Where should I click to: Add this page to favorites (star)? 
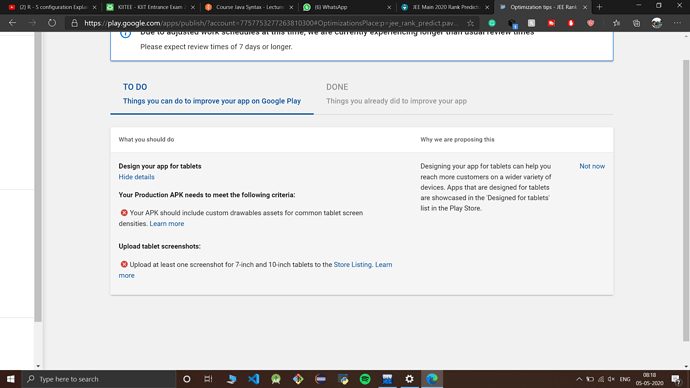point(470,23)
